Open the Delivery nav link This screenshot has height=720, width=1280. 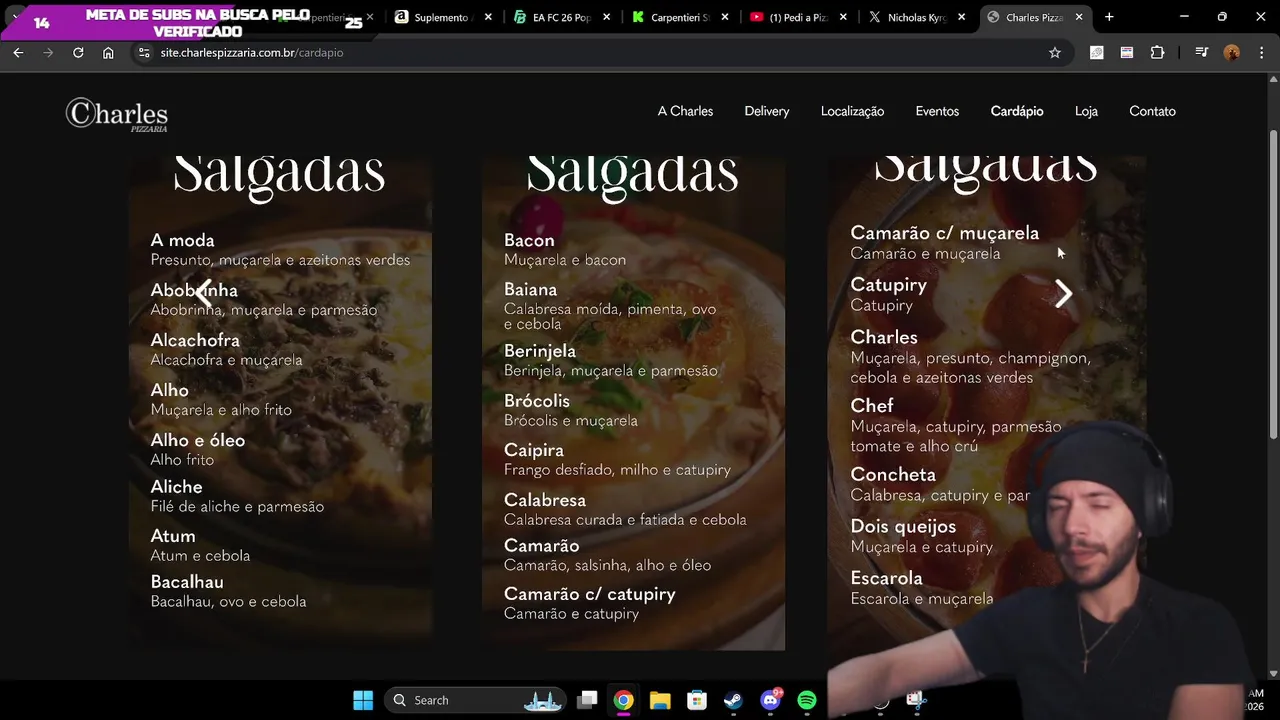(767, 111)
